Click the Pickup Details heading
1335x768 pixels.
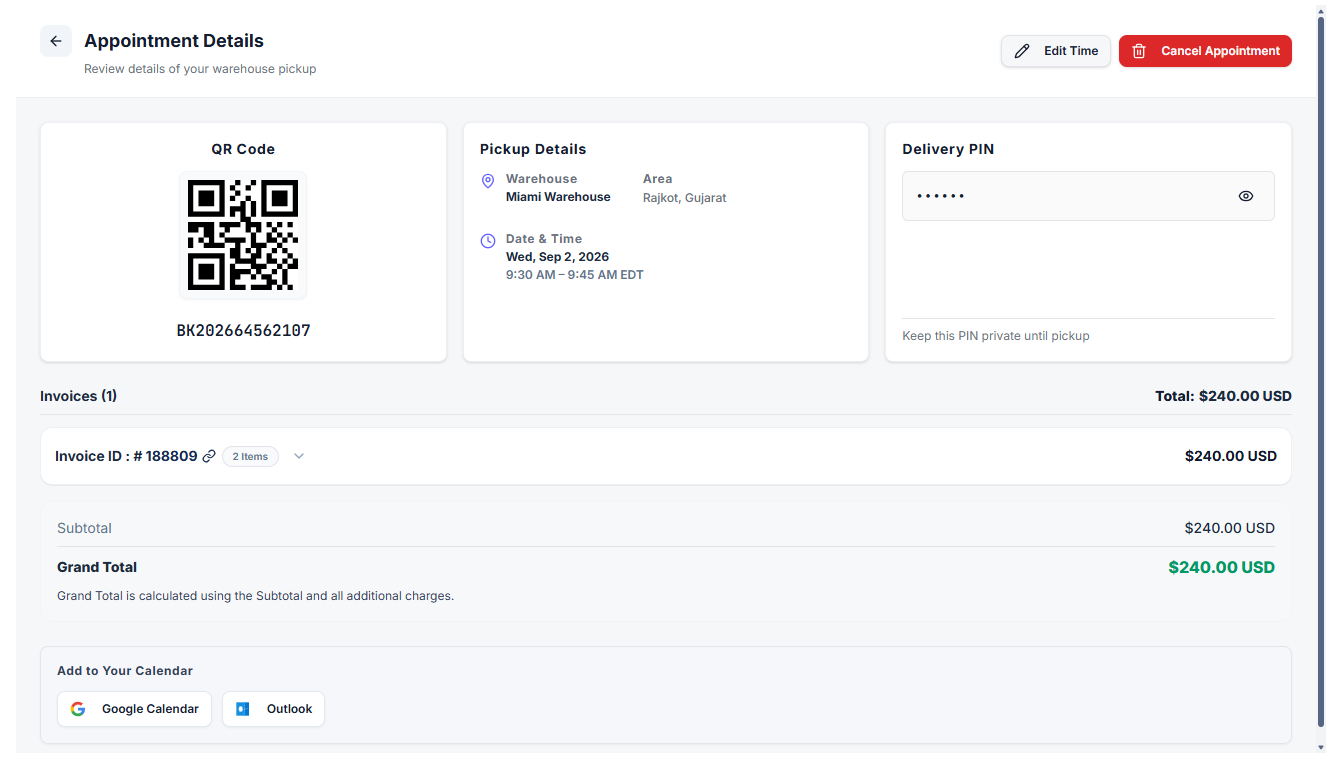click(533, 149)
